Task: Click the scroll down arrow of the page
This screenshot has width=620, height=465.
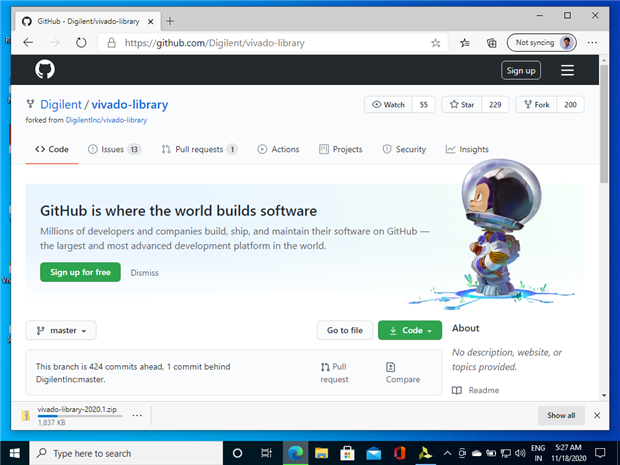Action: tap(604, 395)
